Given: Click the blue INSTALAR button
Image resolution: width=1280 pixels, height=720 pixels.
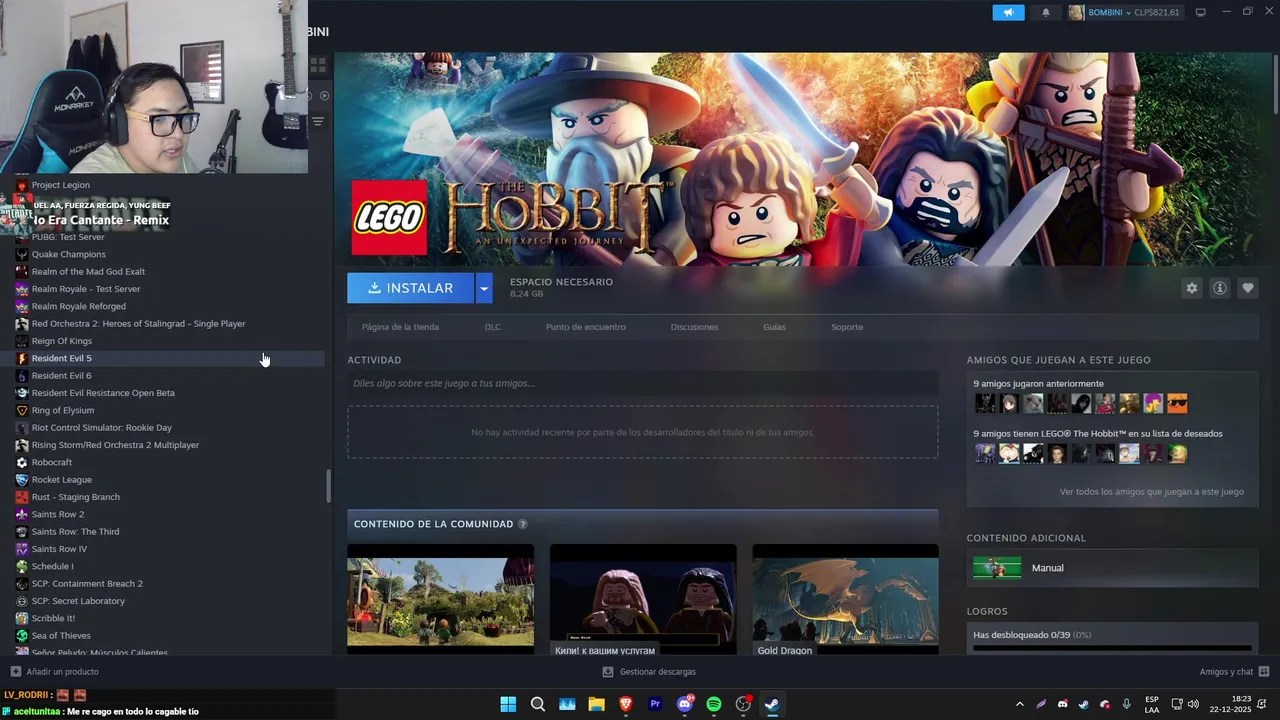Looking at the screenshot, I should [410, 288].
